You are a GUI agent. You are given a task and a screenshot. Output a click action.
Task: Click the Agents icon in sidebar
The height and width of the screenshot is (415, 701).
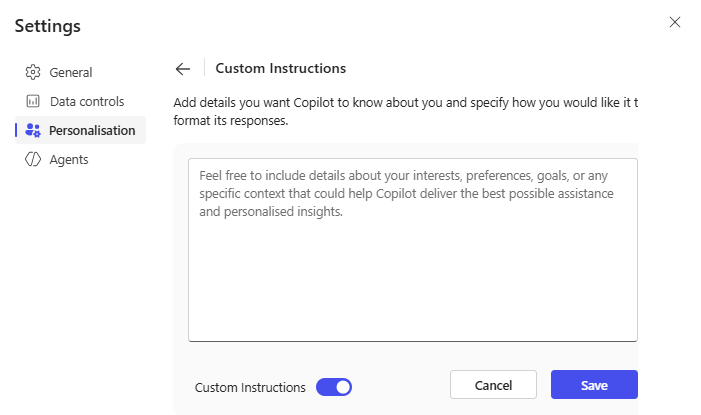[x=33, y=159]
